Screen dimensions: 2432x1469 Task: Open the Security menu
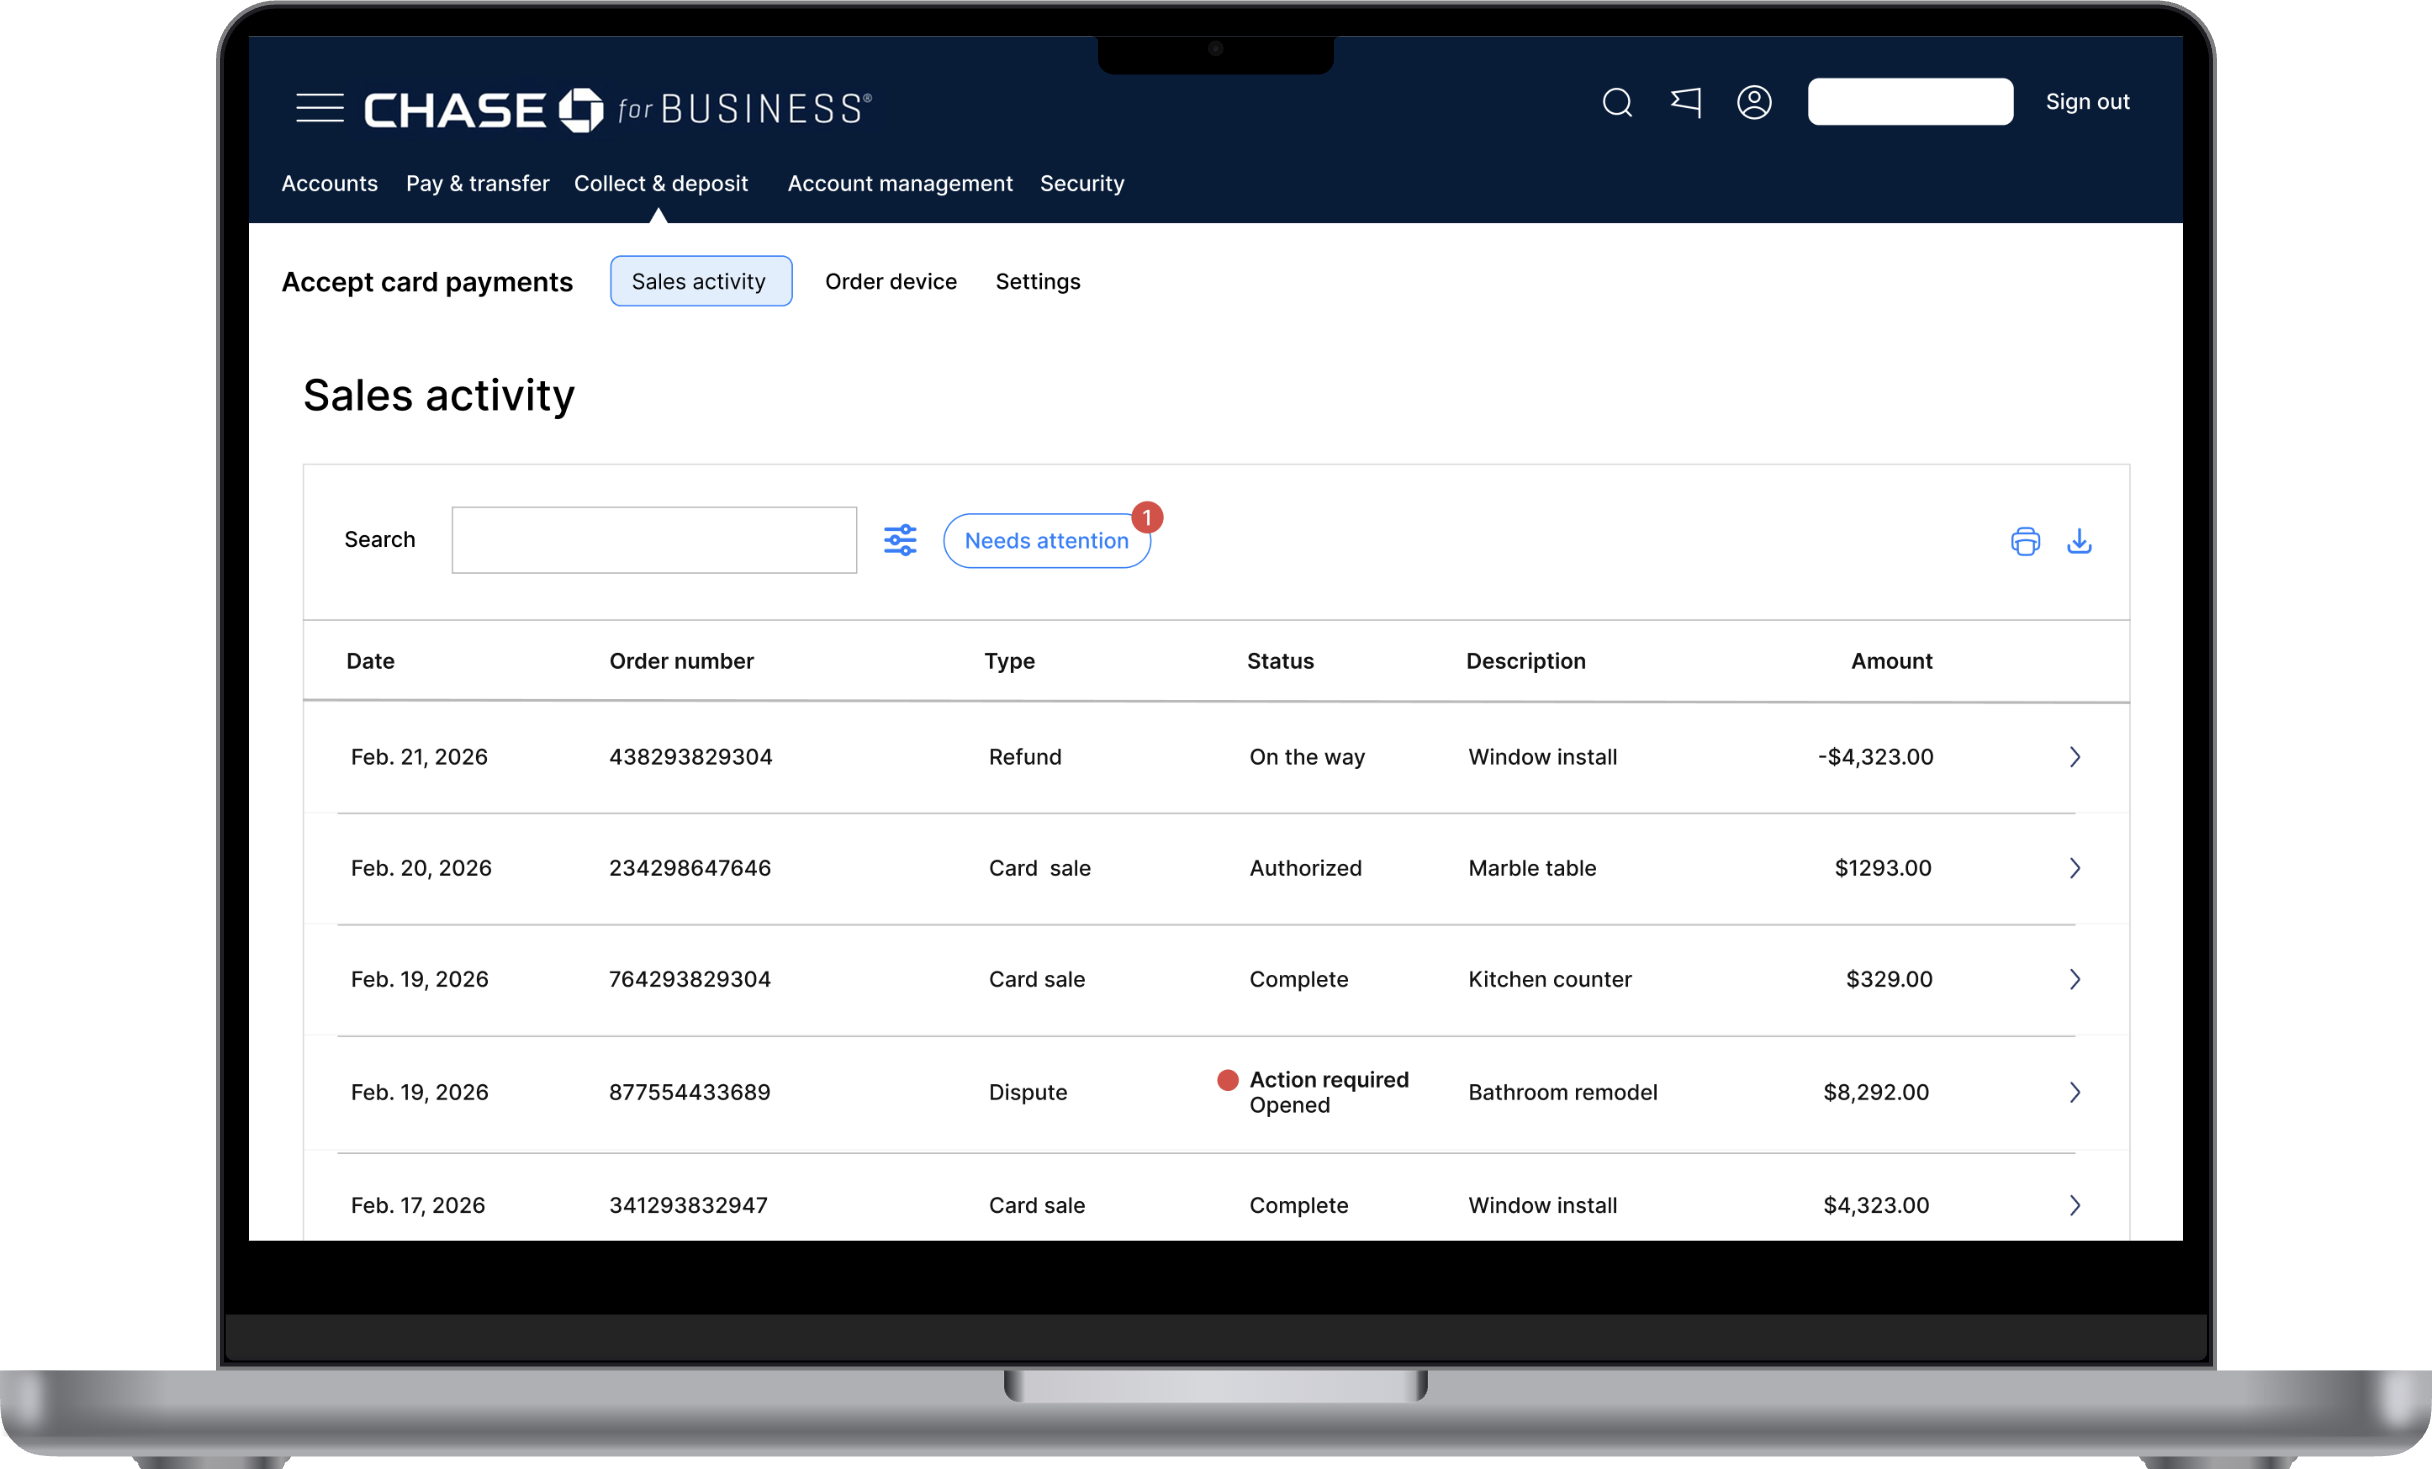1082,183
